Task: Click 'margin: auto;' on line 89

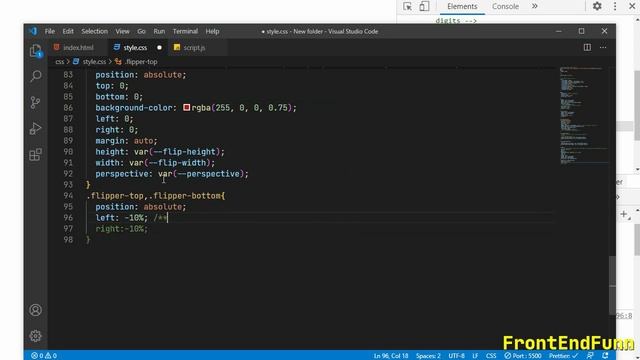Action: (126, 141)
